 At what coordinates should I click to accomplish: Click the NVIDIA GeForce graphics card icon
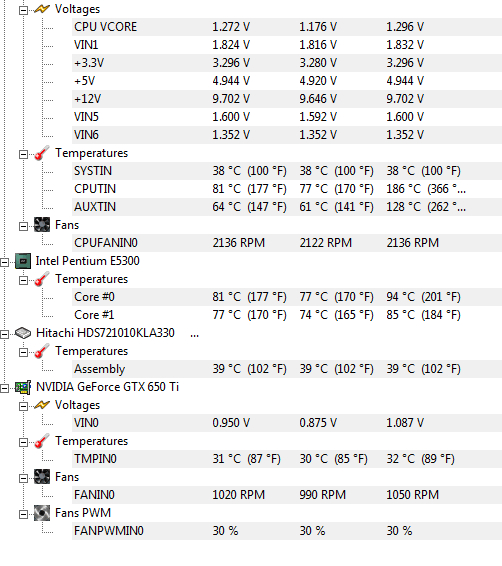(23, 387)
